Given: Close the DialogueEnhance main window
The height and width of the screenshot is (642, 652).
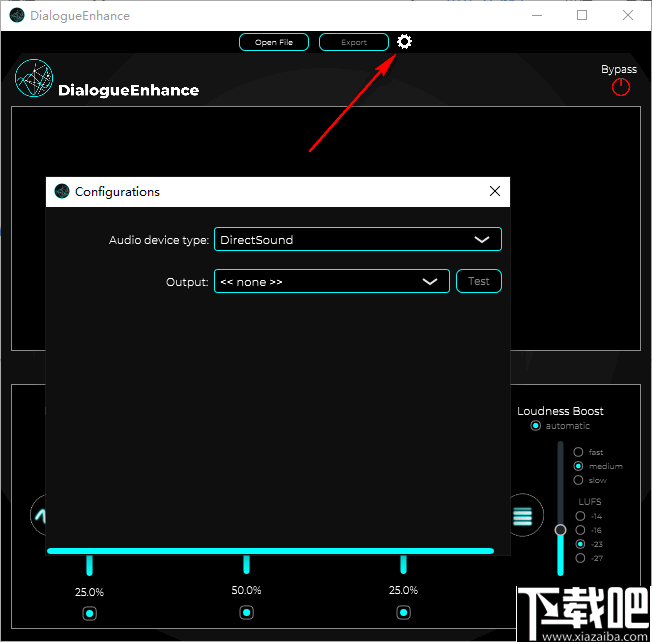Looking at the screenshot, I should pyautogui.click(x=627, y=15).
